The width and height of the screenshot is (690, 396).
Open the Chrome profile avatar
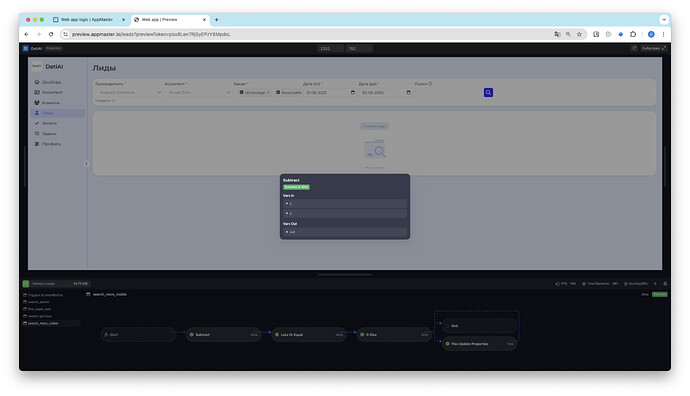(x=651, y=34)
